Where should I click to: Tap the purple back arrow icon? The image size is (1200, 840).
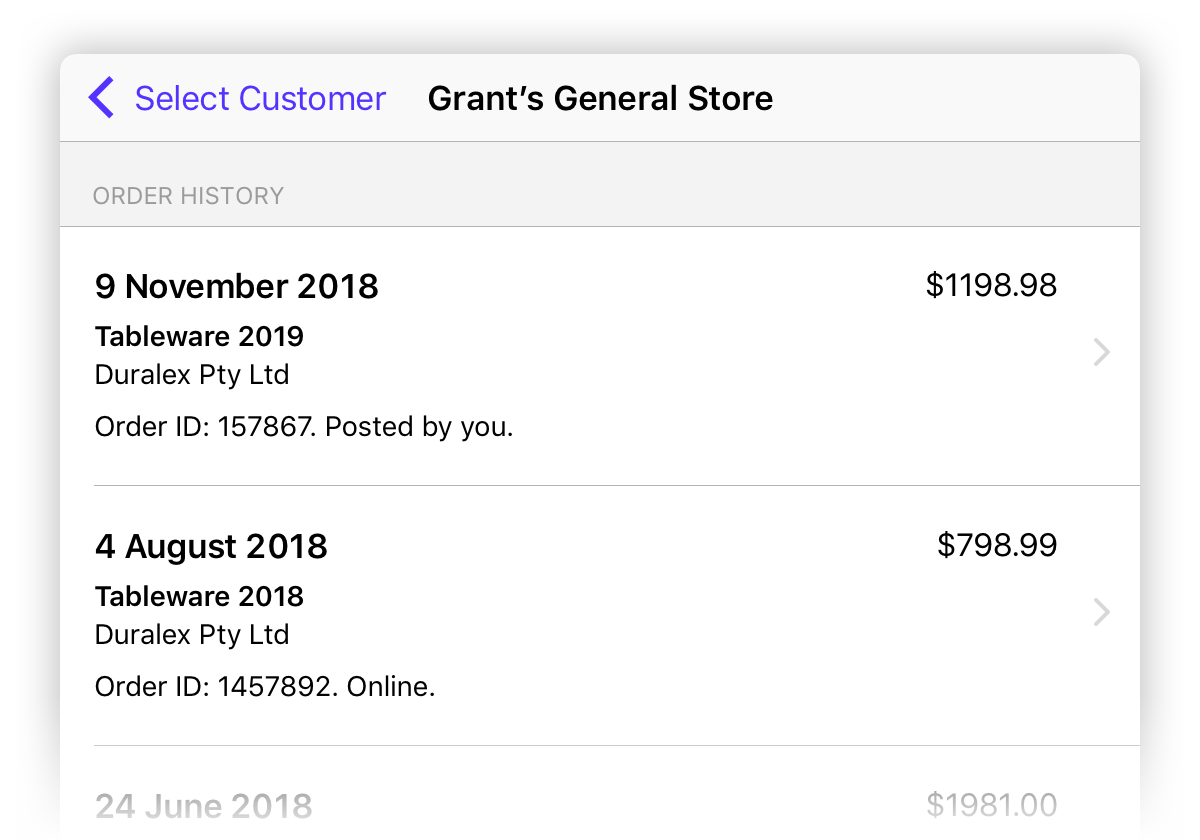tap(101, 98)
